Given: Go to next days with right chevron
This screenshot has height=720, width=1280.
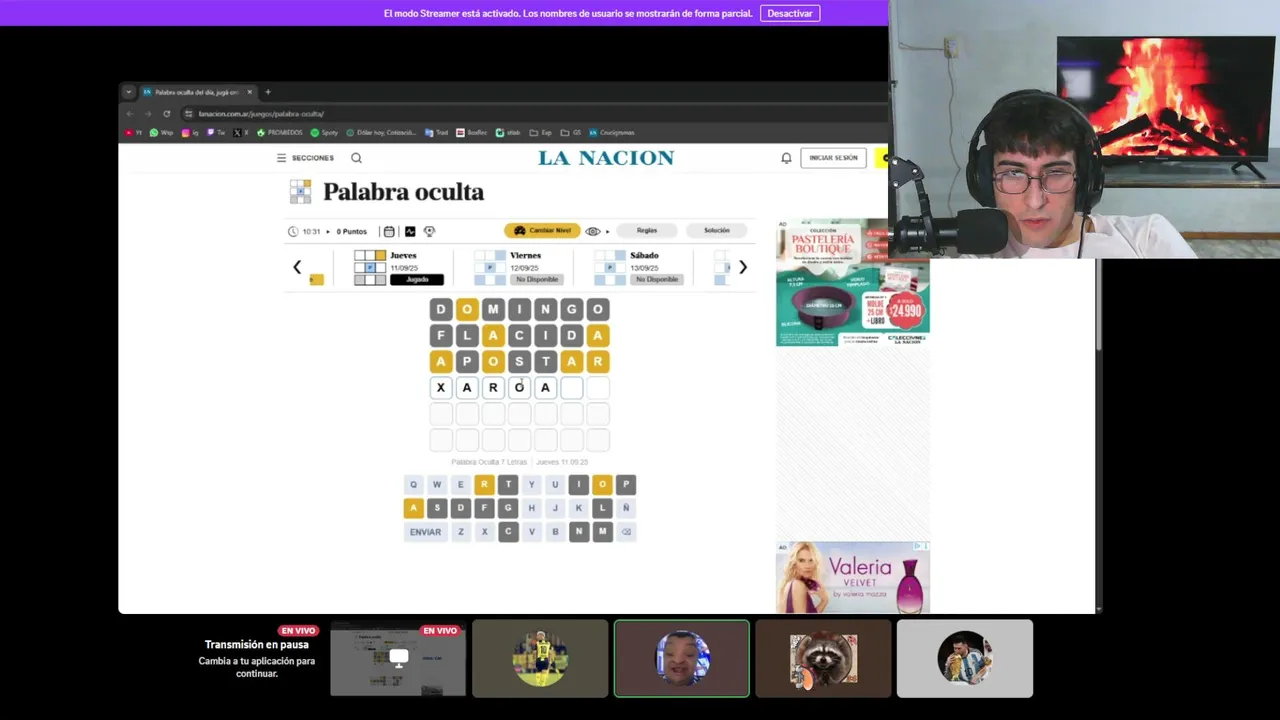Looking at the screenshot, I should click(743, 267).
